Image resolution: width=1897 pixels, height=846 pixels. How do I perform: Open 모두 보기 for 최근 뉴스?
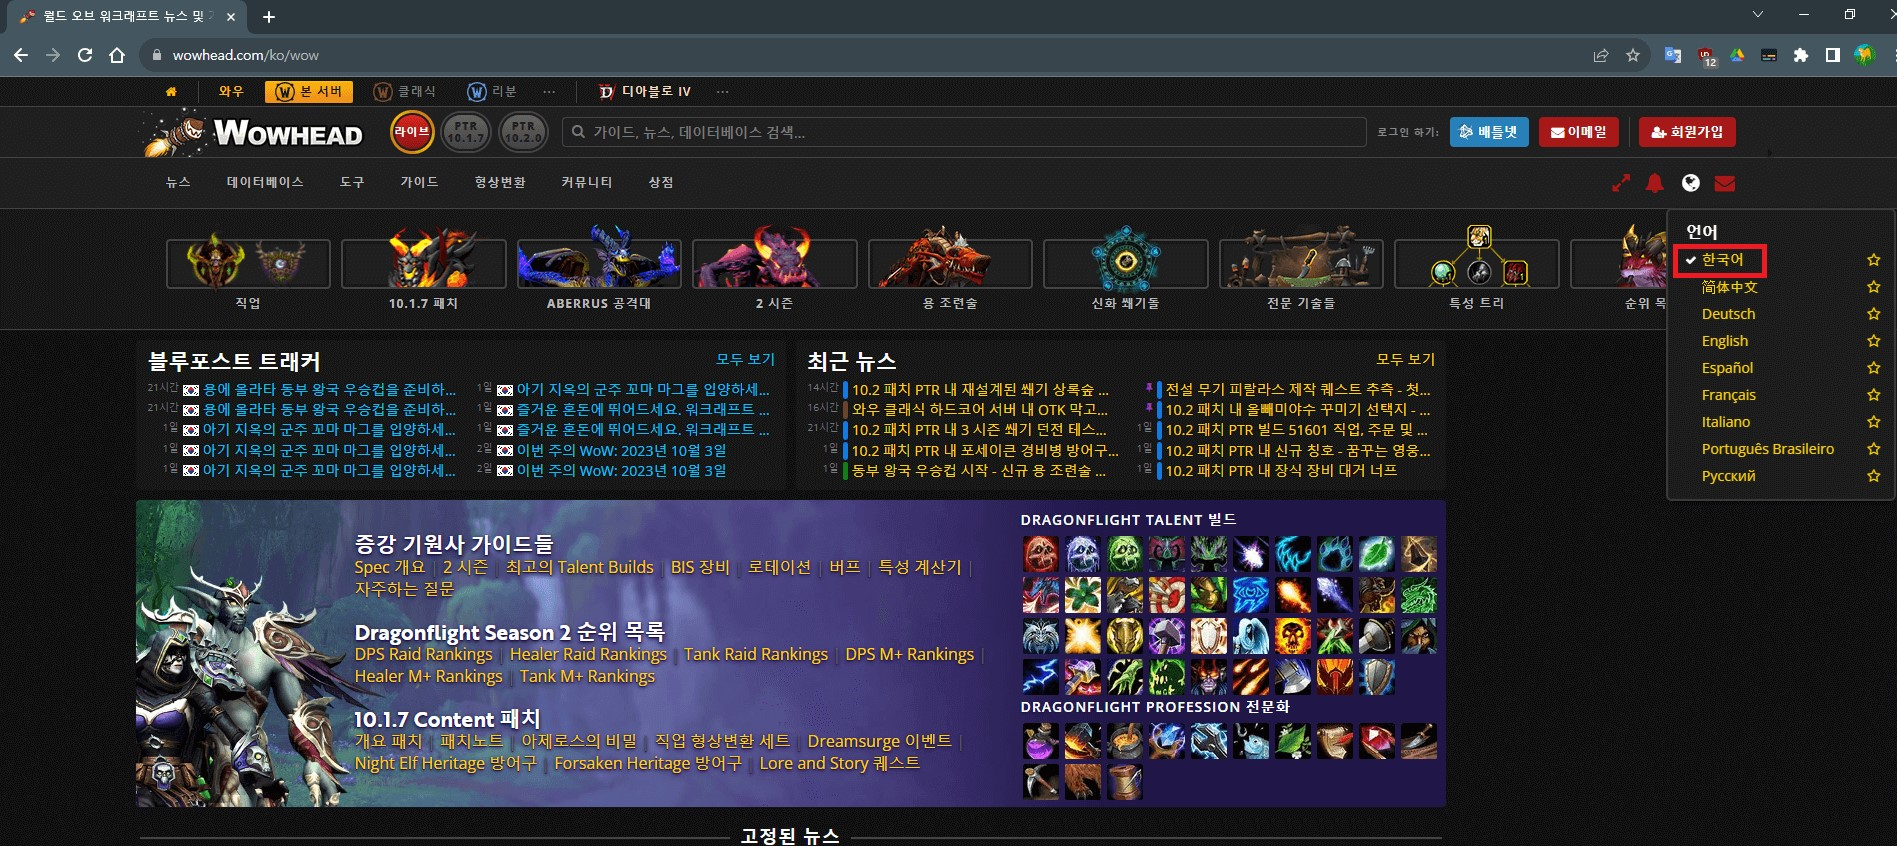tap(1405, 359)
